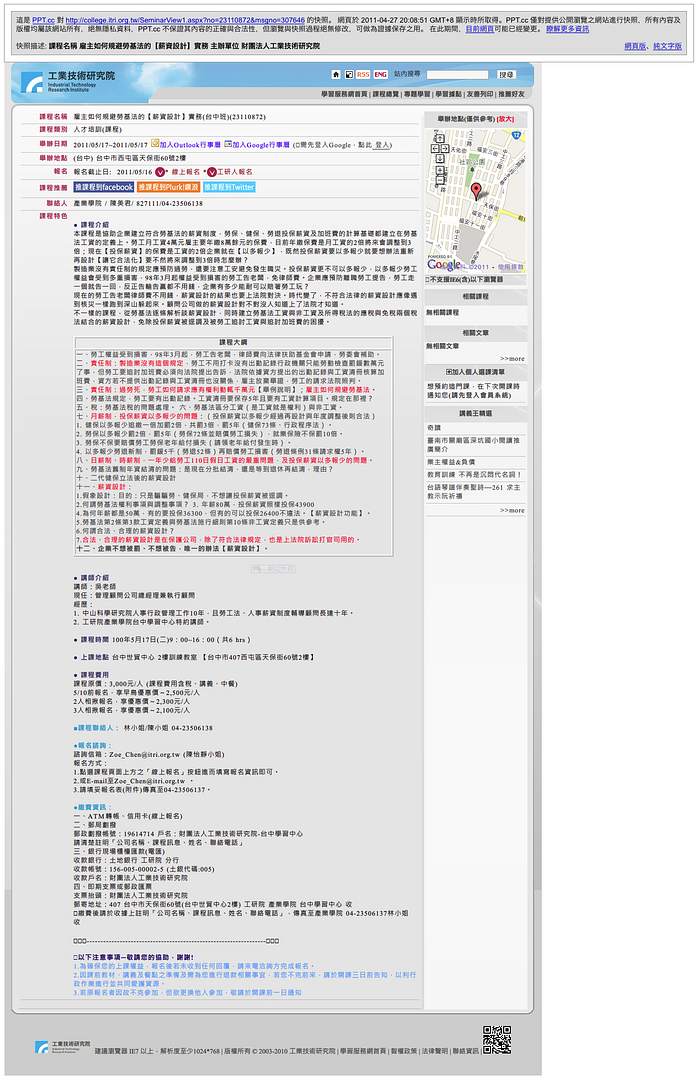
Task: Switch language with the ENG icon
Action: pos(380,75)
